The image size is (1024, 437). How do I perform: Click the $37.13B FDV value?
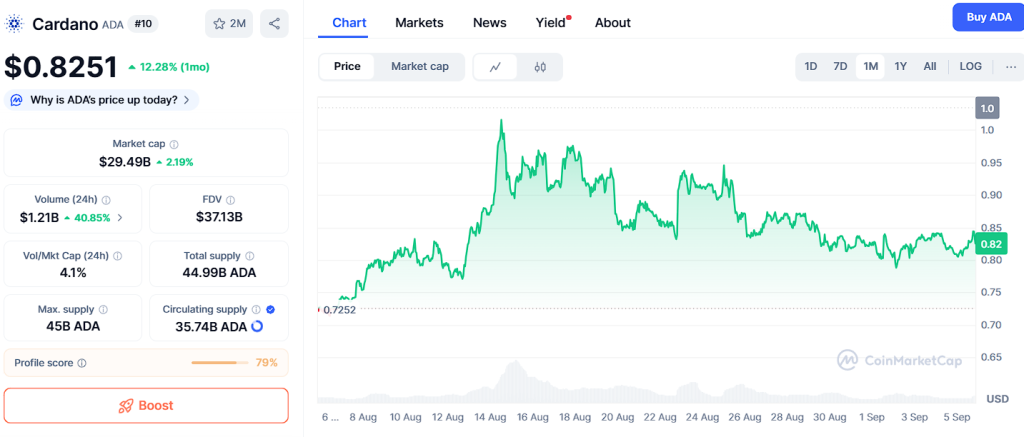(x=219, y=218)
